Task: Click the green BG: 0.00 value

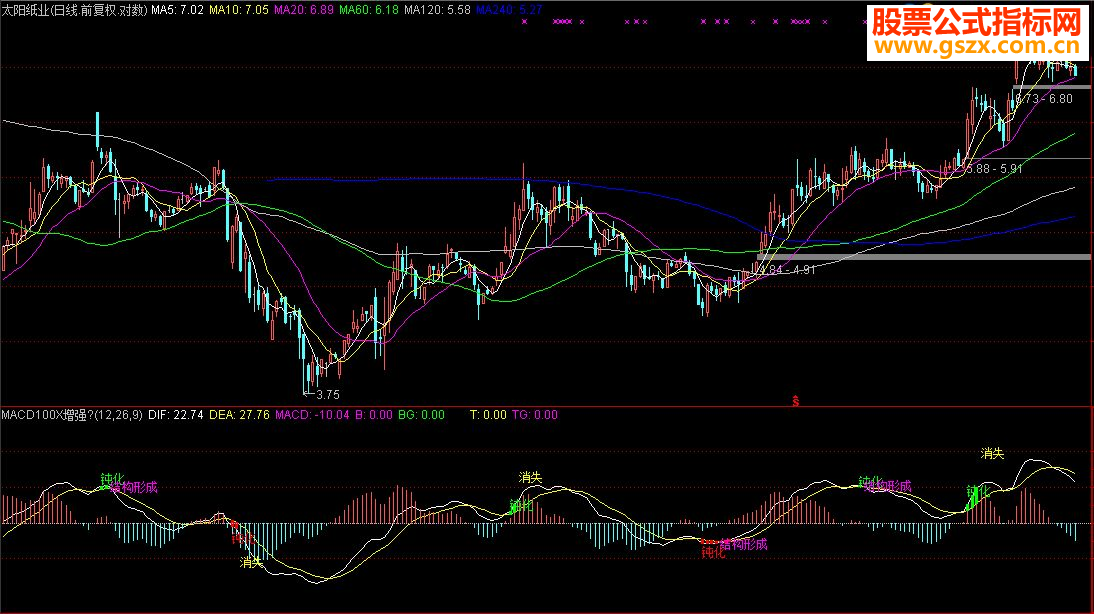Action: [x=421, y=415]
